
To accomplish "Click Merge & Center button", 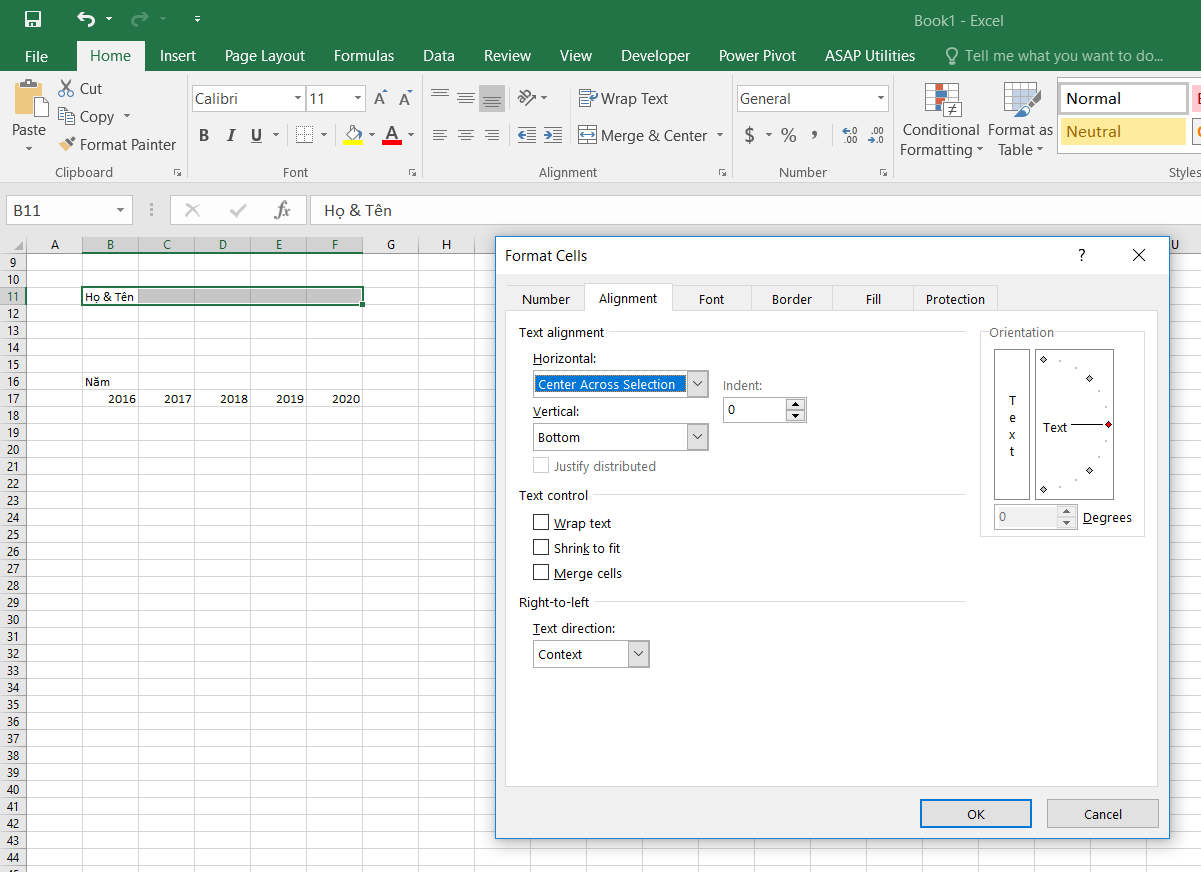I will tap(643, 135).
